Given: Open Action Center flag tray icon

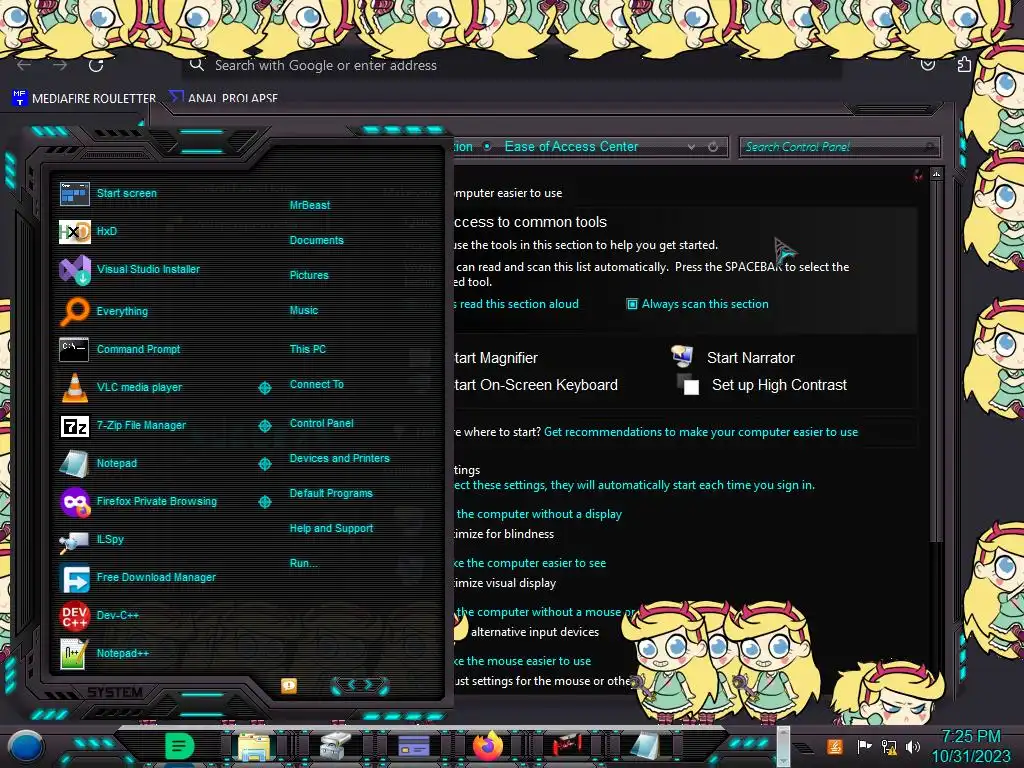Looking at the screenshot, I should coord(865,746).
